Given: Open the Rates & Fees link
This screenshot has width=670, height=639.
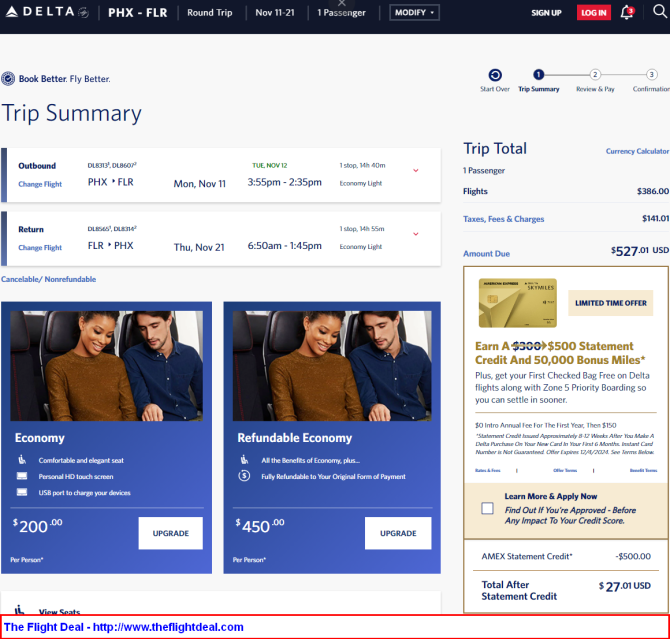Looking at the screenshot, I should [488, 471].
